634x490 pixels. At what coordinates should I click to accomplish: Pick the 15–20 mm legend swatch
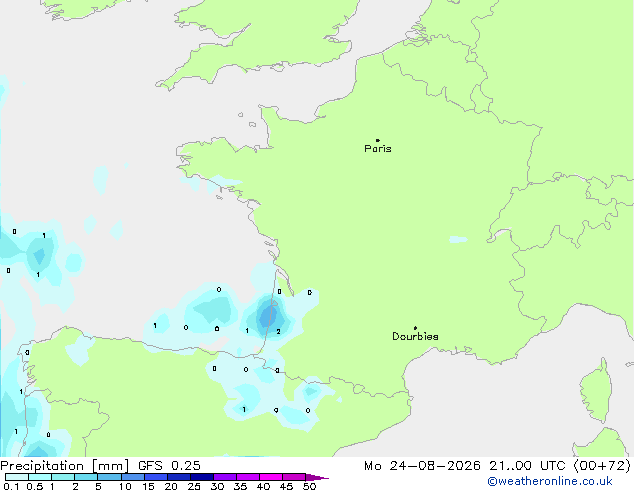pyautogui.click(x=156, y=477)
